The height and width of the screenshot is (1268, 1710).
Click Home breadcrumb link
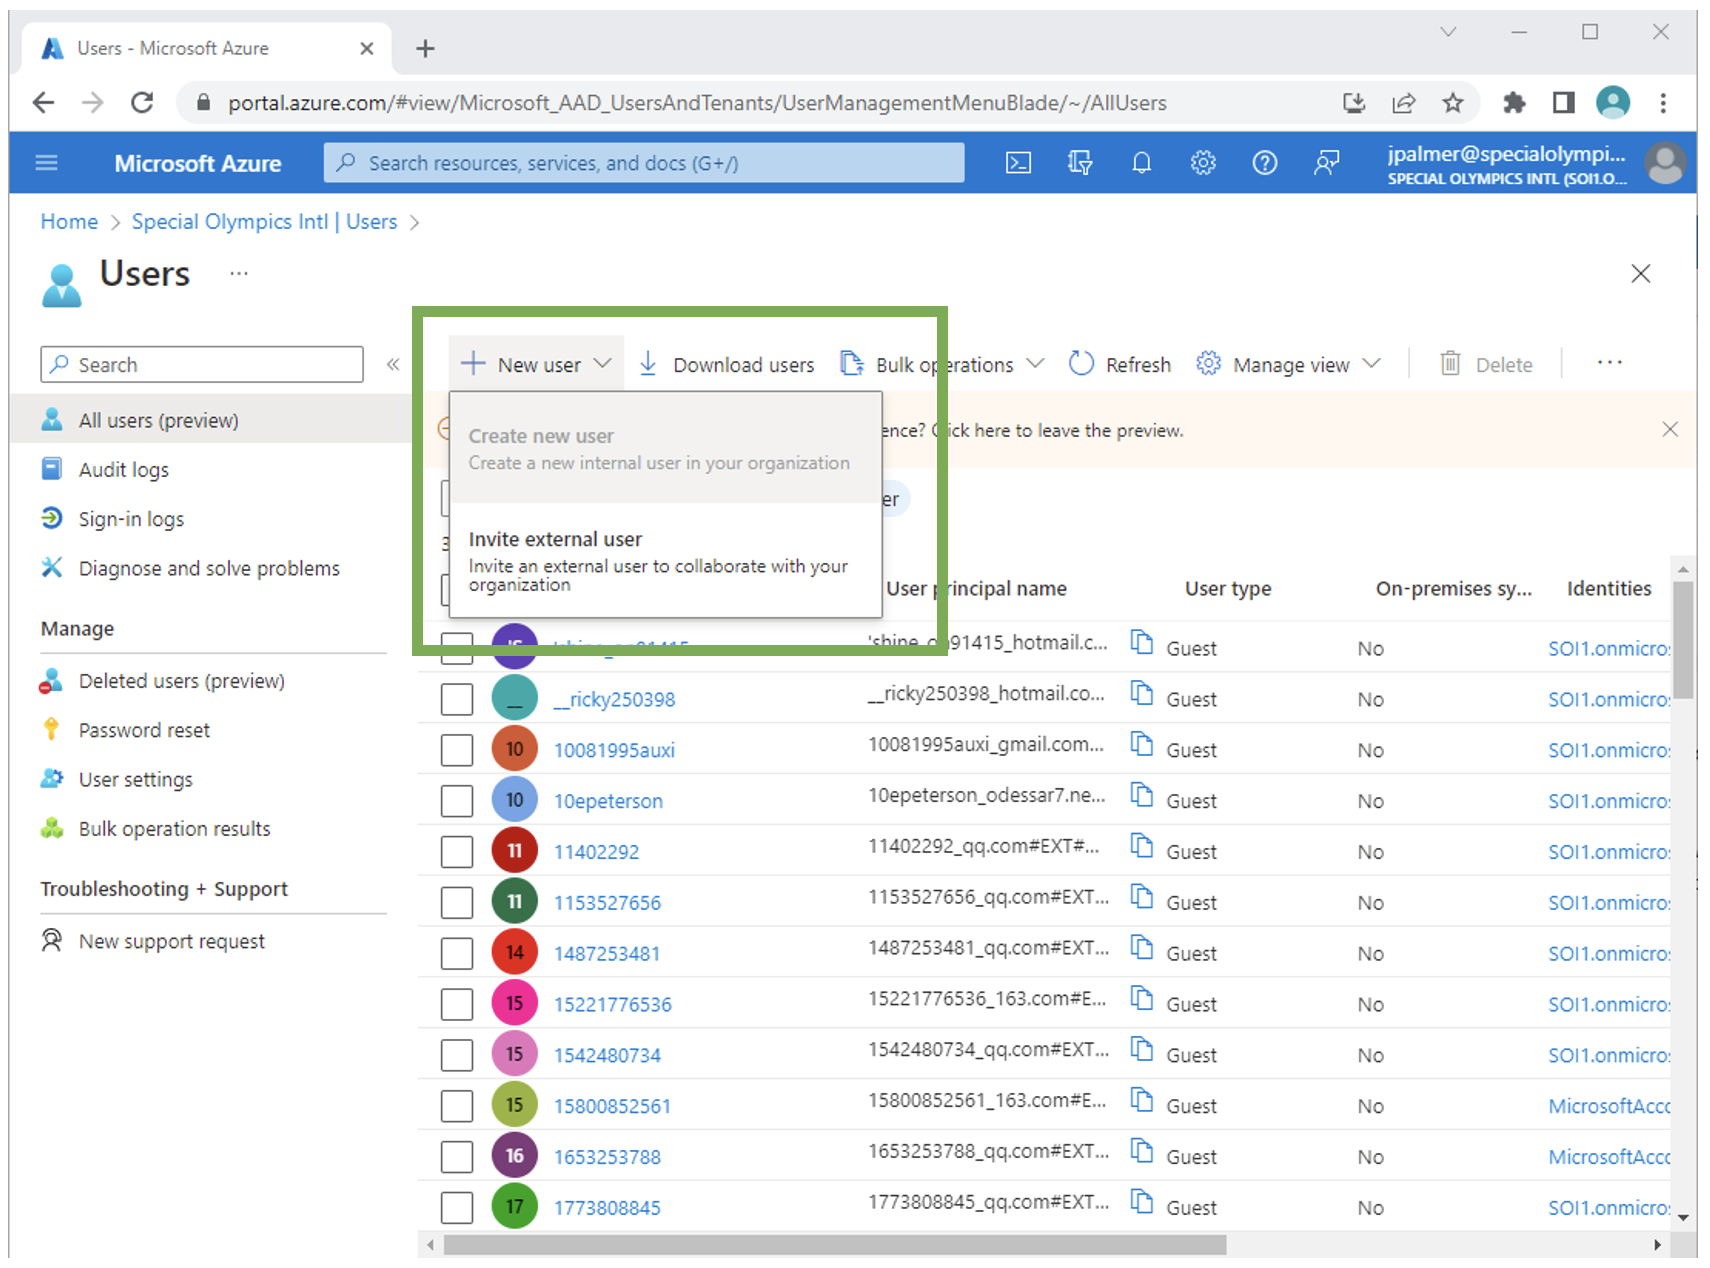pos(69,221)
